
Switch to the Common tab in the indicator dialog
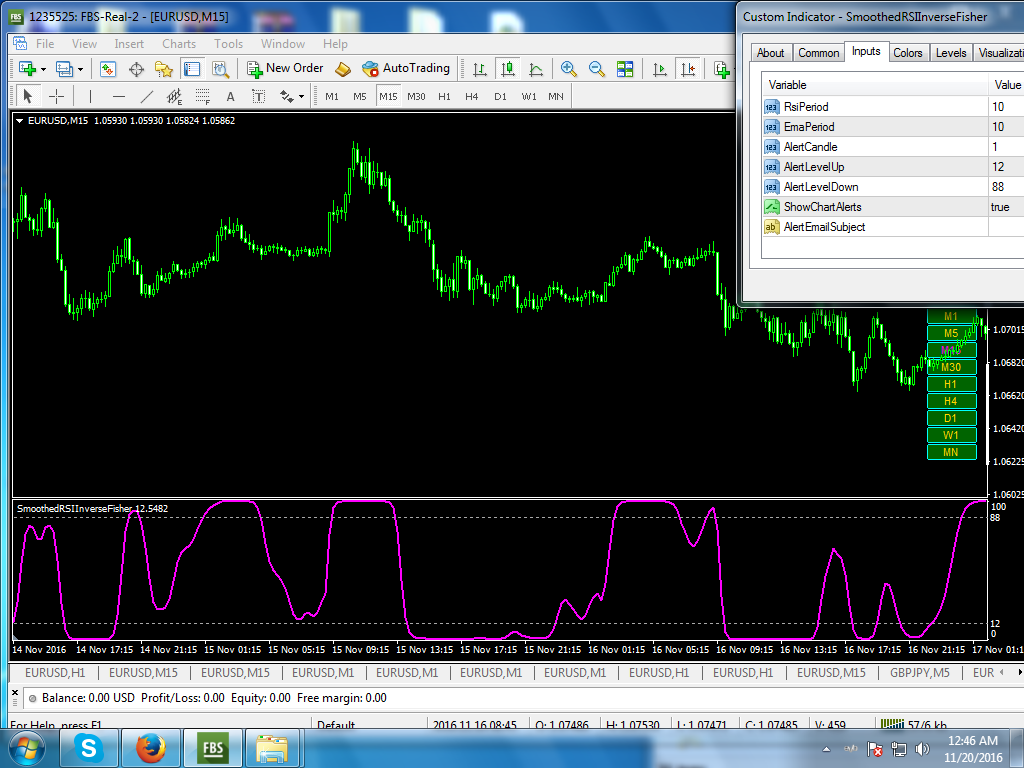pos(818,53)
